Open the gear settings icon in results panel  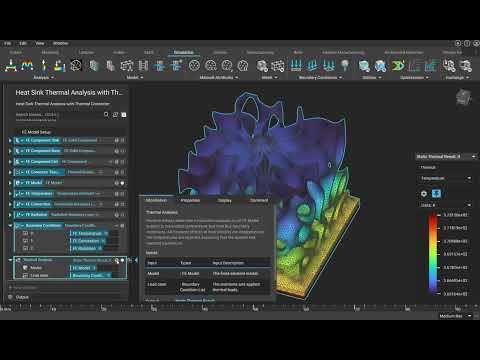click(424, 193)
